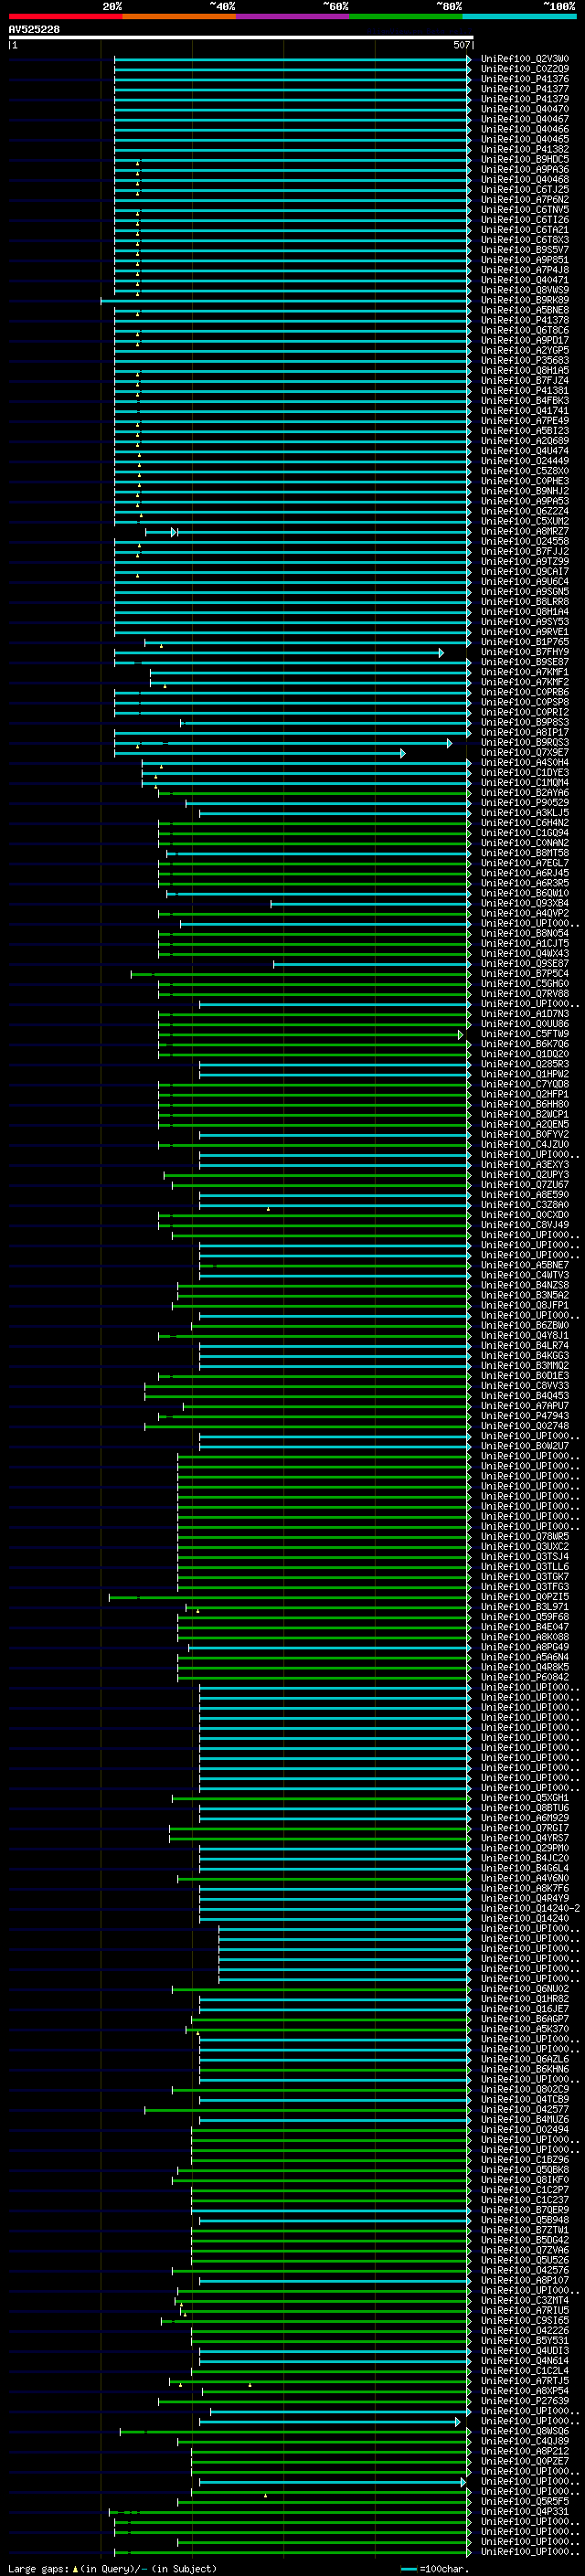Viewport: 585px width, 2576px height.
Task: Select UniRef100_Q14240-2 label
Action: pyautogui.click(x=531, y=1909)
